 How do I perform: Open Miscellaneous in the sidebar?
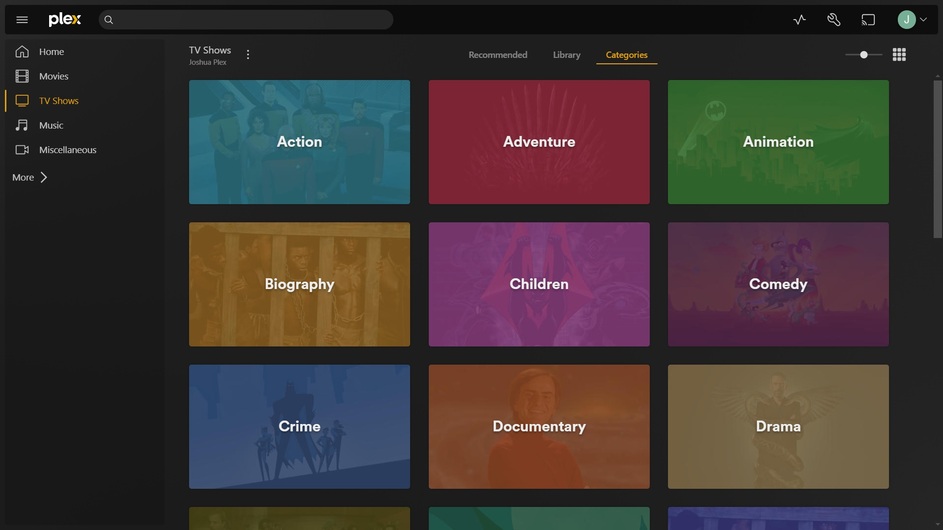(x=67, y=150)
